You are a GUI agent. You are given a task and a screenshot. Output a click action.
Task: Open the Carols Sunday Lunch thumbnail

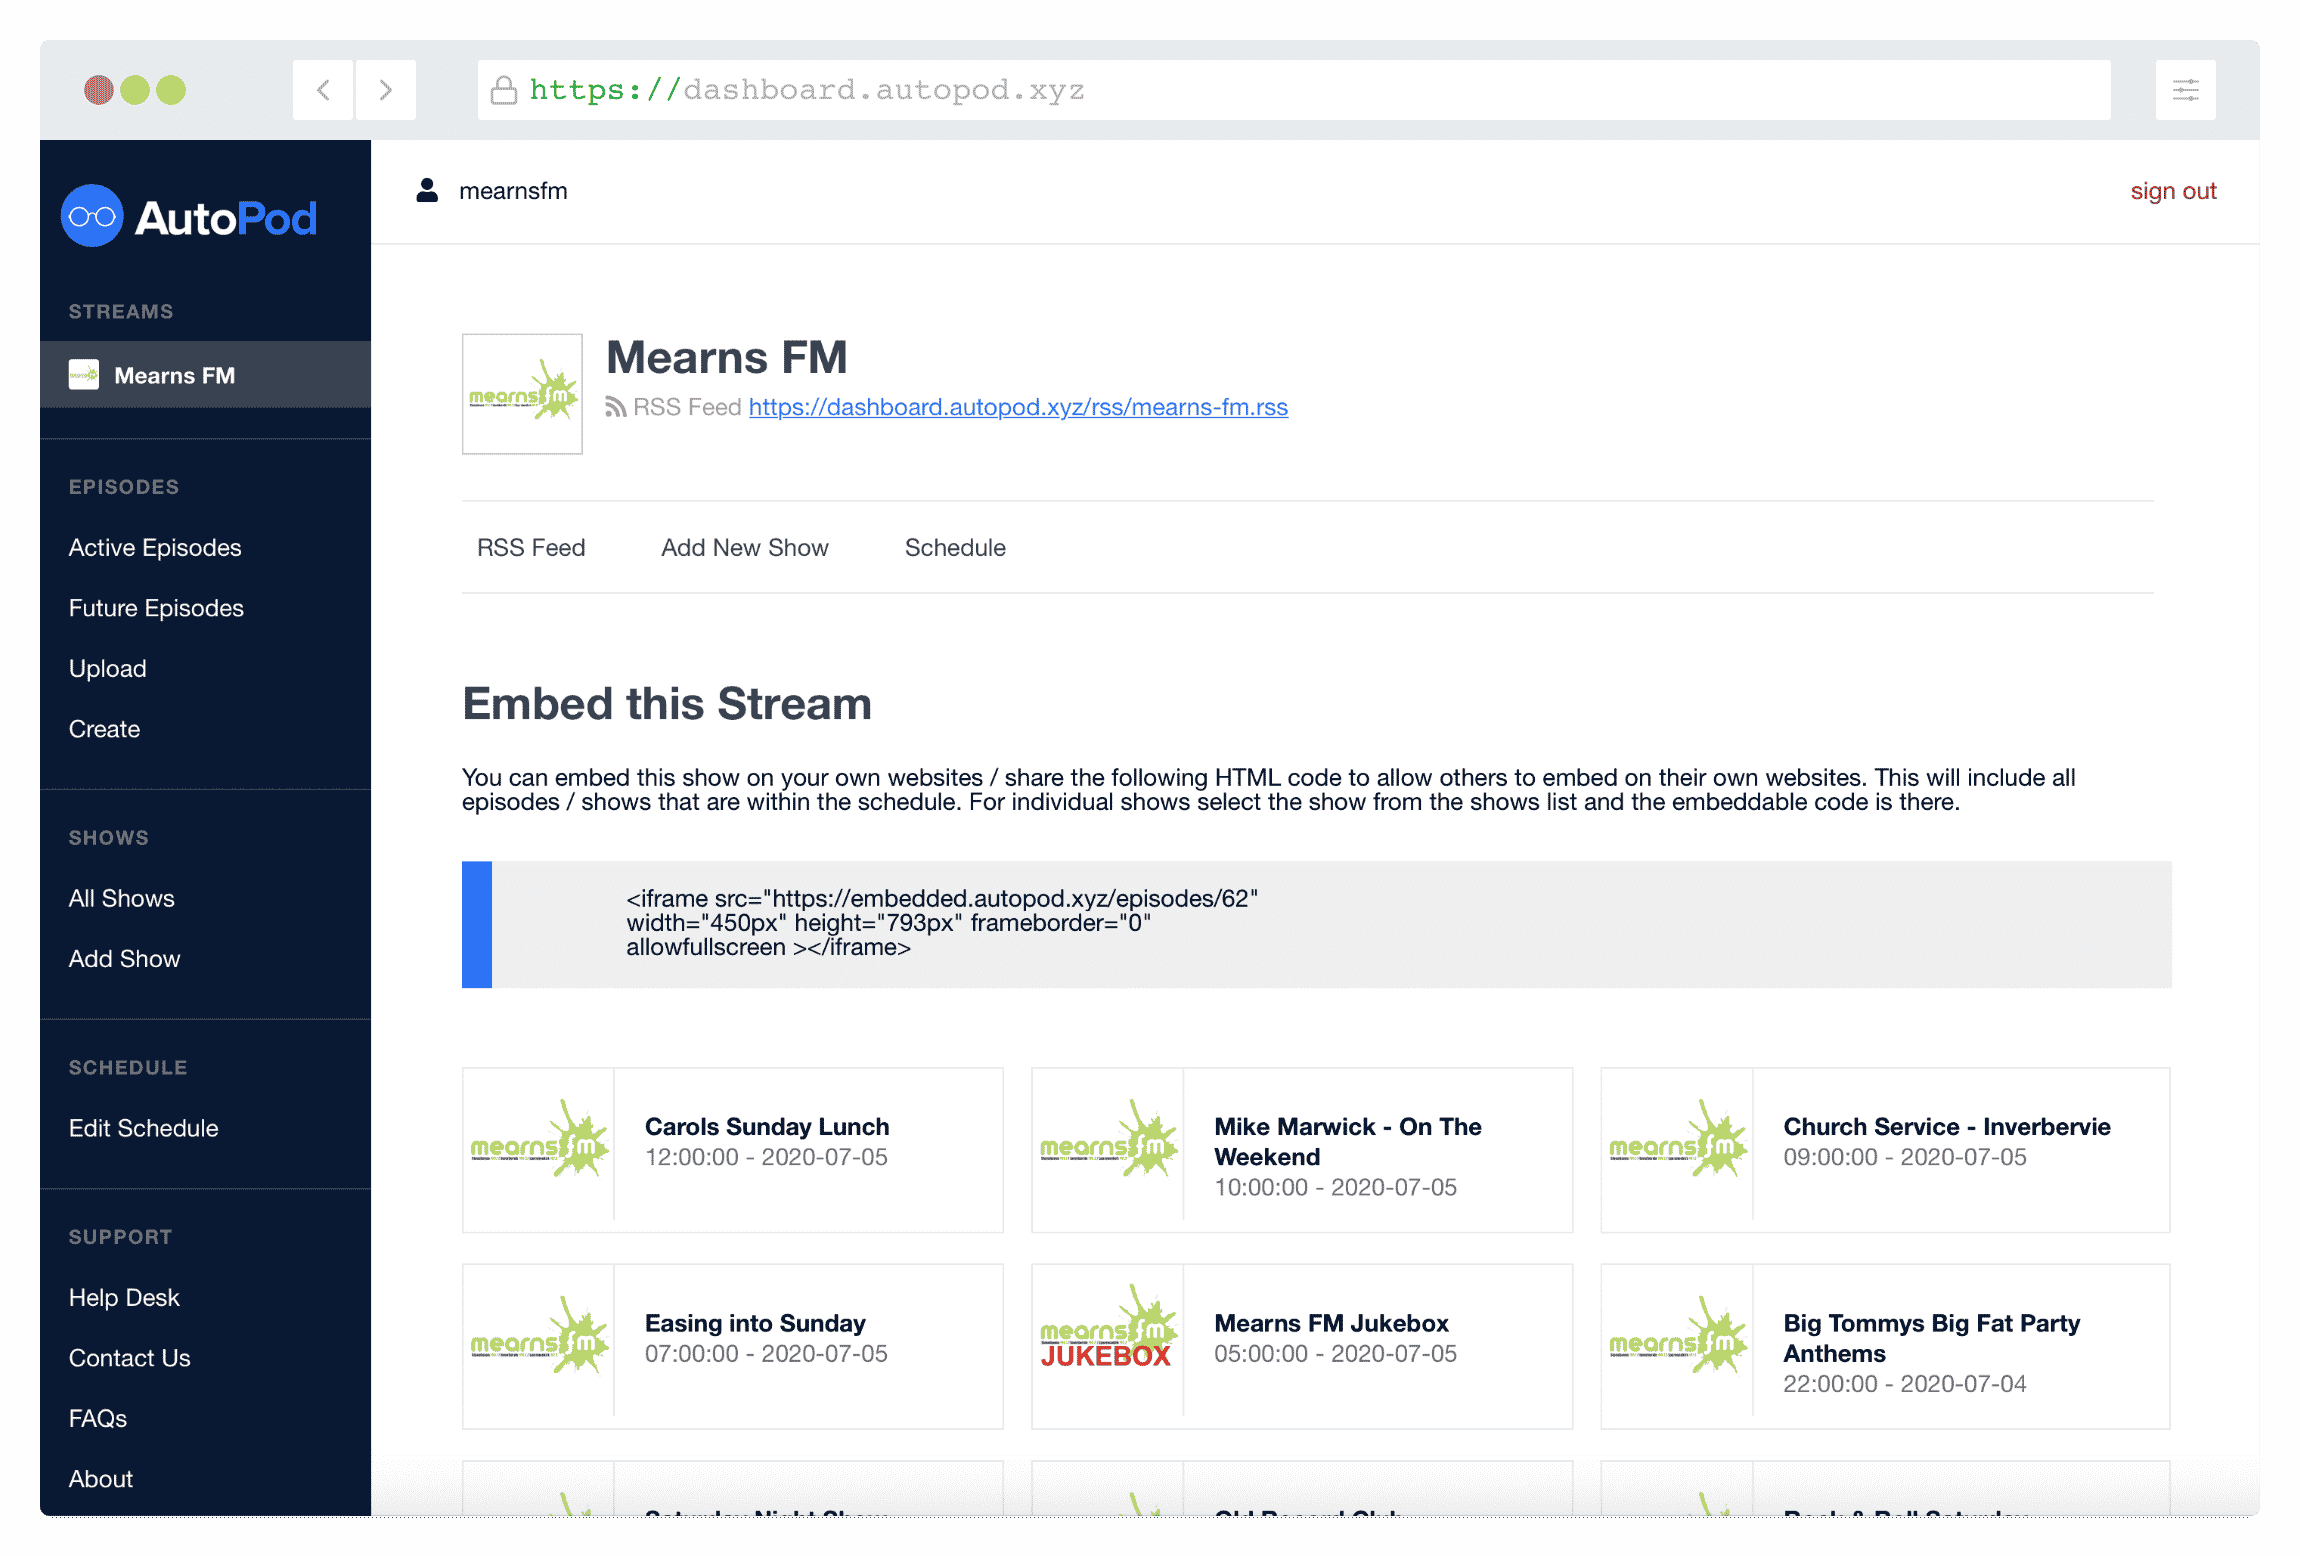(539, 1144)
